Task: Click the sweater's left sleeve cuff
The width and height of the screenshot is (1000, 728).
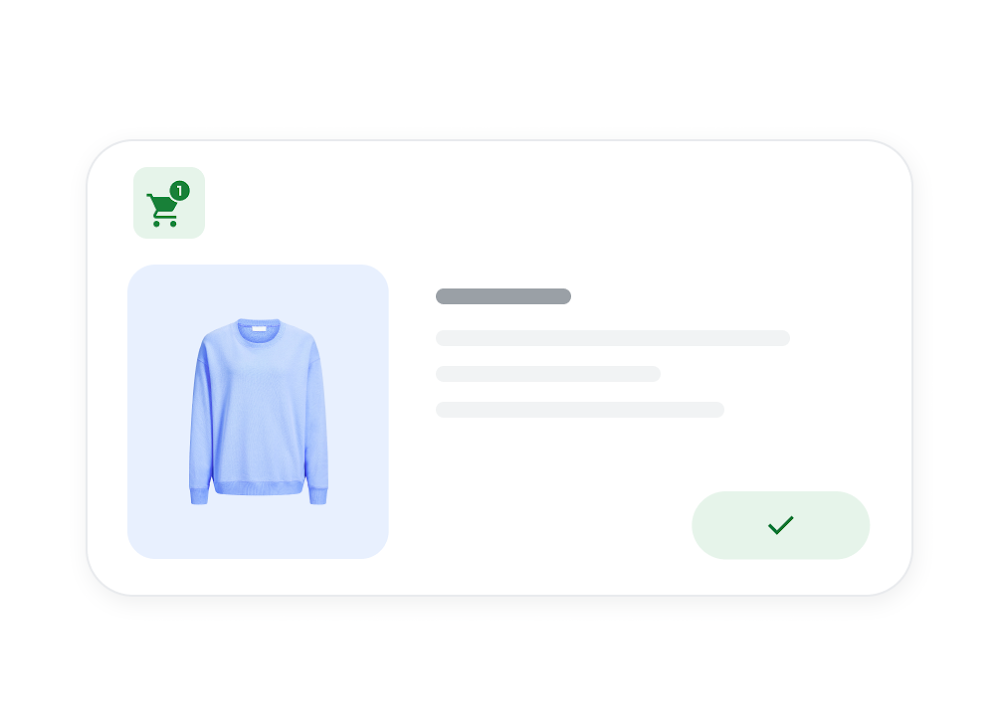Action: tap(199, 495)
